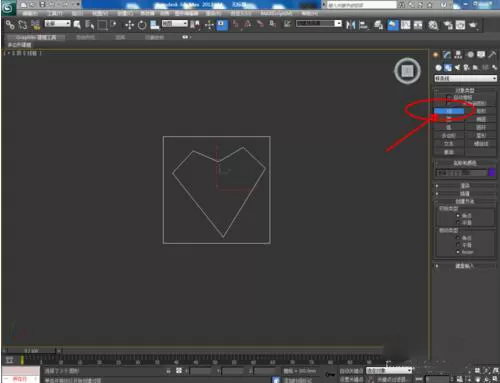Select drag type Bezier radio button
Viewport: 500px width, 383px height.
pos(458,252)
